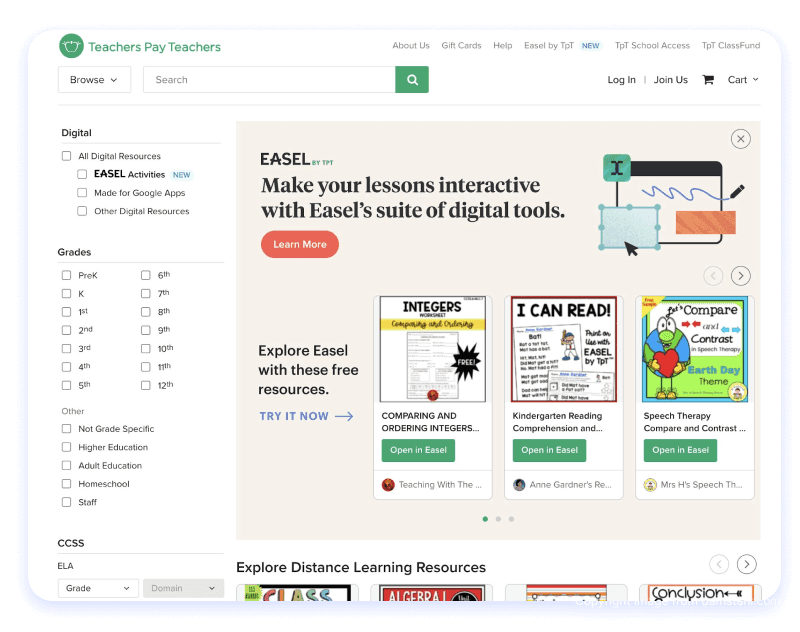Screen dimensions: 800x632
Task: Click into the Search input field
Action: click(270, 80)
